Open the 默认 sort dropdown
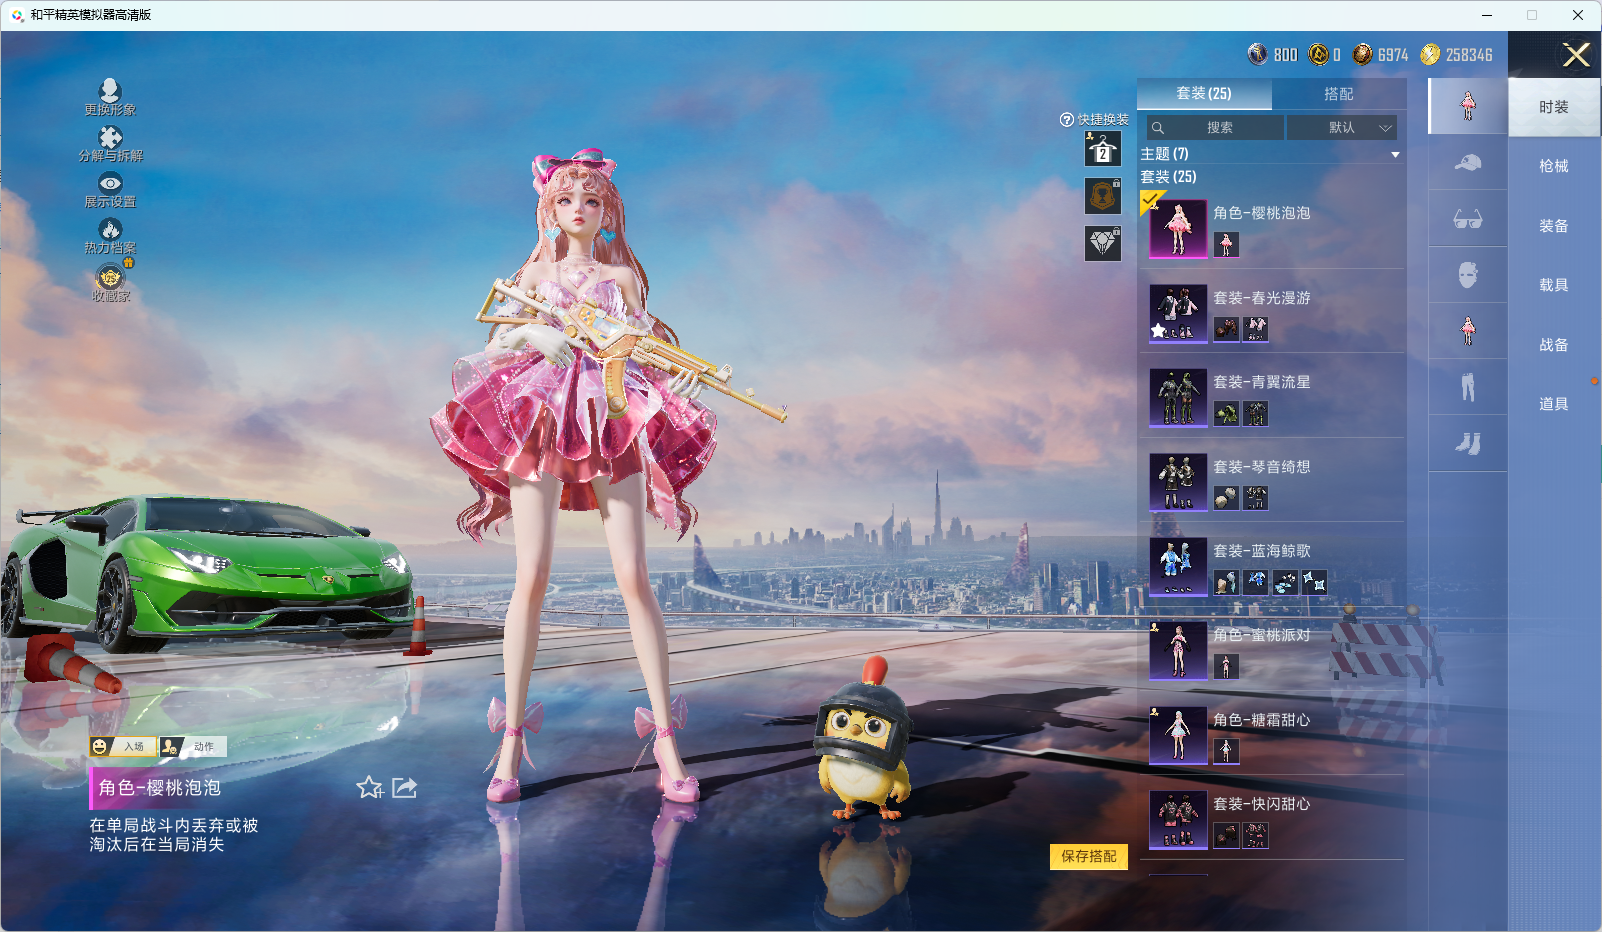Screen dimensions: 1602x932 [x=1341, y=128]
